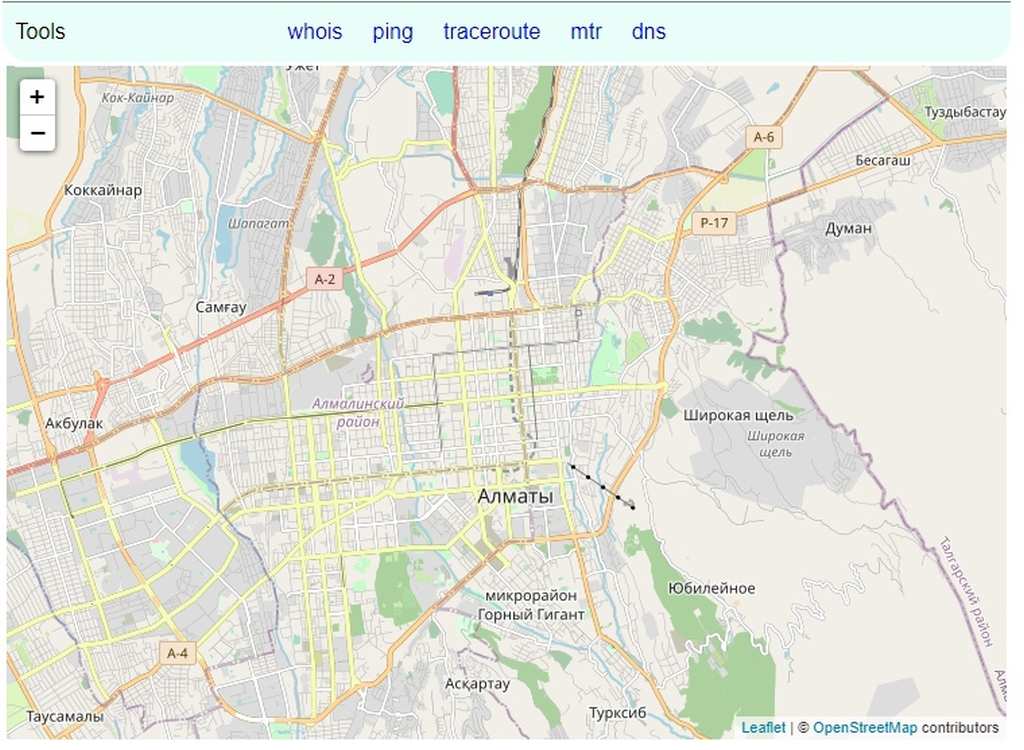The width and height of the screenshot is (1024, 750).
Task: Click the Туздыбастау label on map
Action: point(965,112)
